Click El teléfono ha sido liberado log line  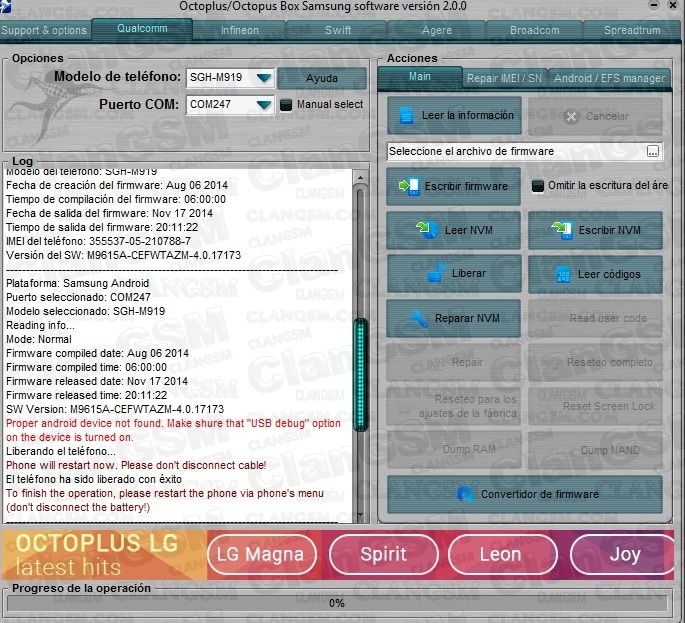pyautogui.click(x=94, y=479)
